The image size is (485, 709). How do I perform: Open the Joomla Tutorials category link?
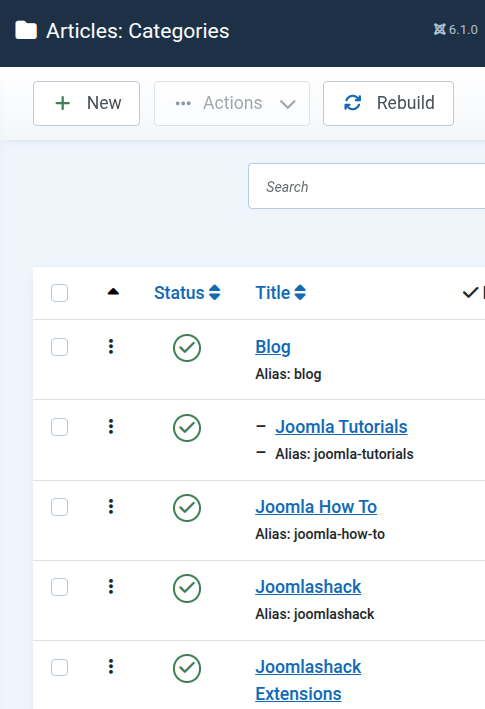click(x=341, y=427)
